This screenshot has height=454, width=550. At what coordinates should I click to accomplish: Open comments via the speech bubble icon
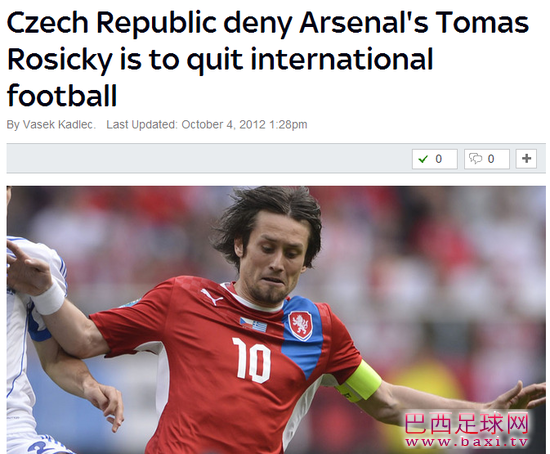pyautogui.click(x=475, y=159)
